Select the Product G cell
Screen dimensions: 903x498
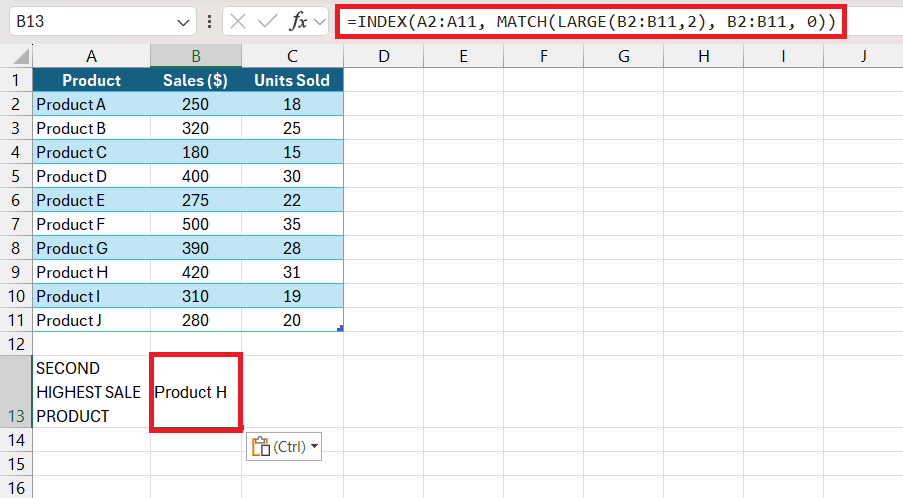(x=92, y=248)
